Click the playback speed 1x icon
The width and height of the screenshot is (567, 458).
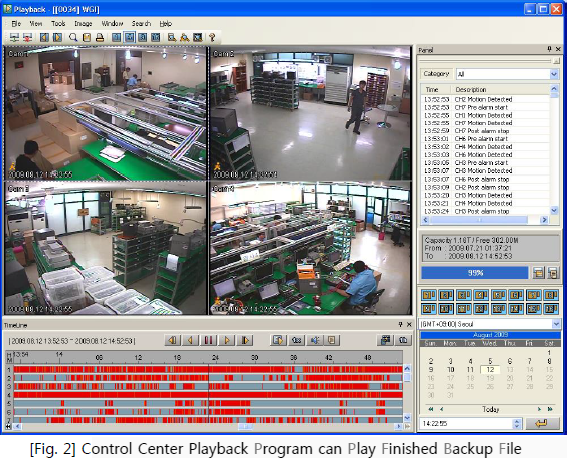point(297,340)
